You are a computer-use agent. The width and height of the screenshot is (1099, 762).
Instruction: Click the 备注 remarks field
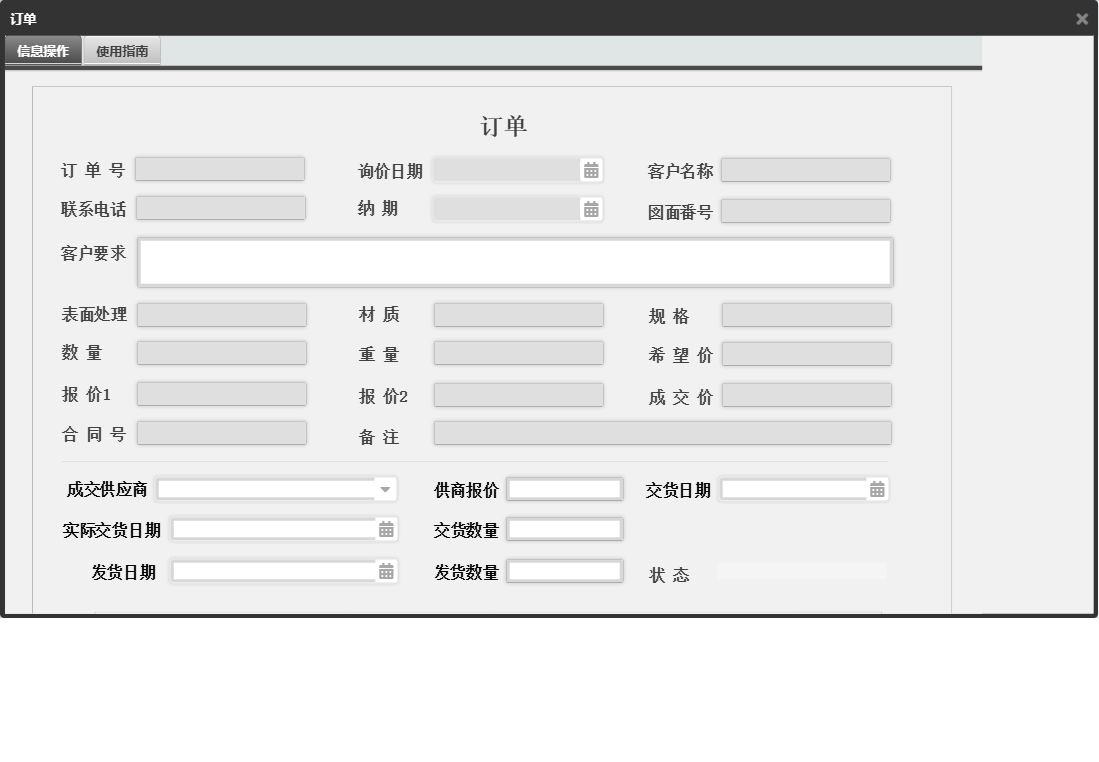click(x=660, y=433)
